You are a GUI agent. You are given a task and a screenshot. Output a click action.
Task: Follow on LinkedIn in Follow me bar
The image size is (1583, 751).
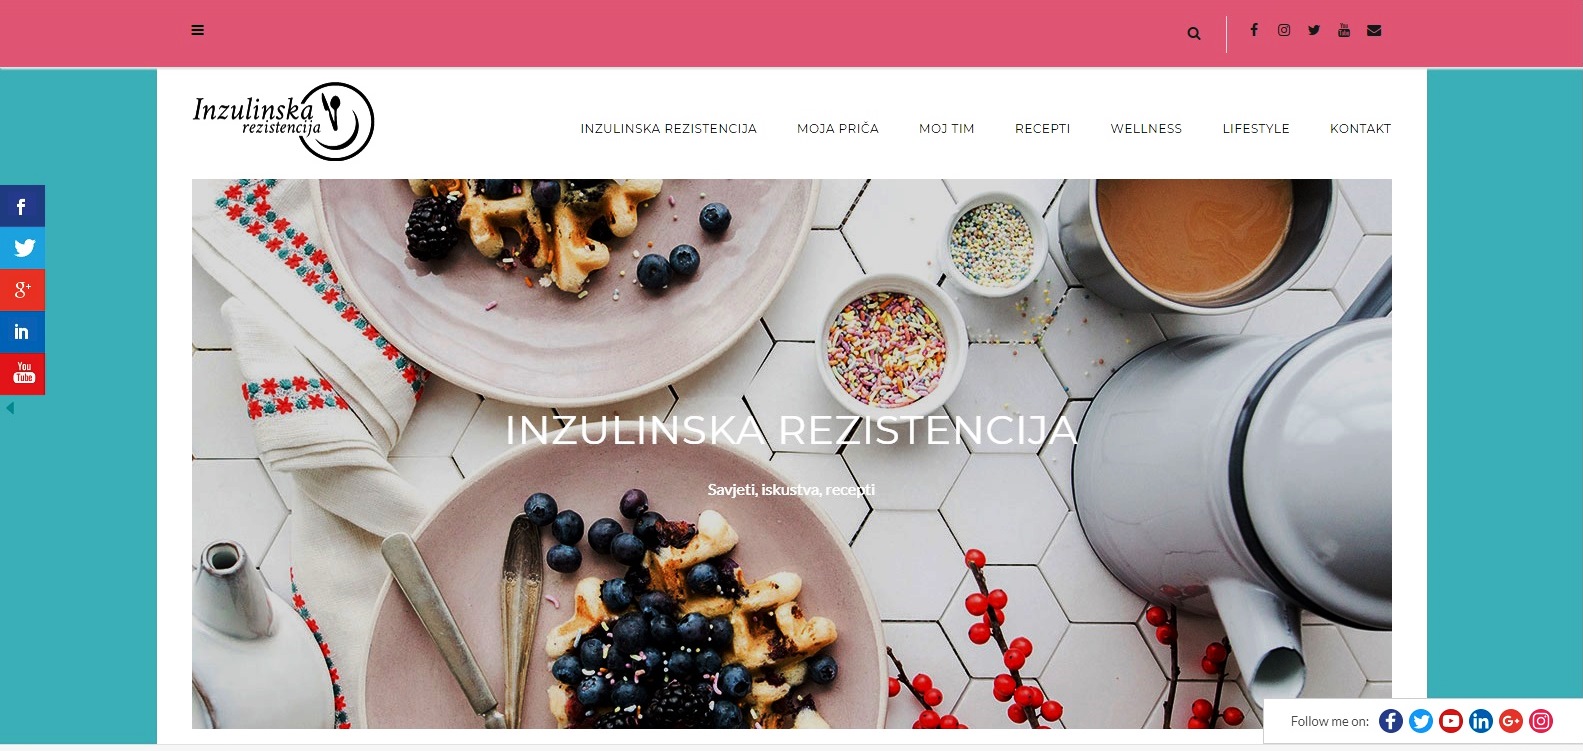1481,721
